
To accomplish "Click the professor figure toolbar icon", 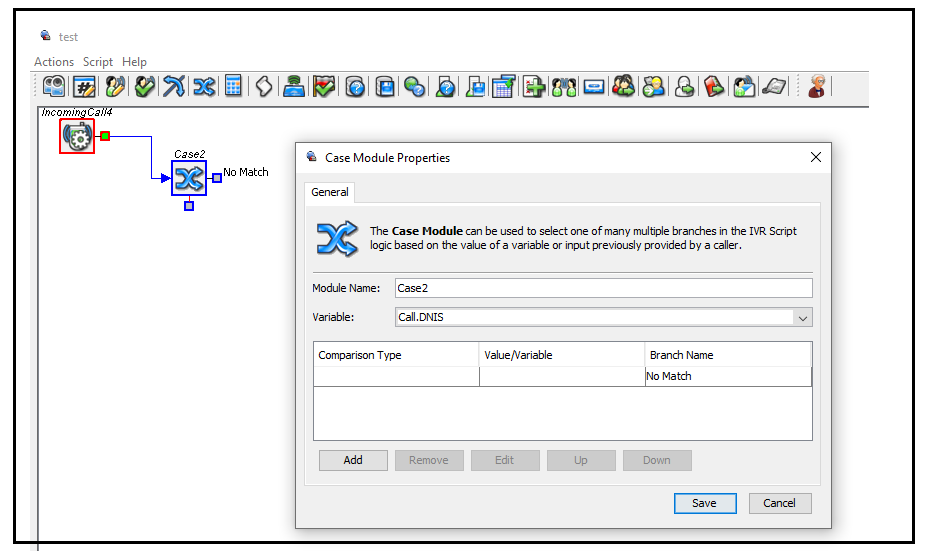I will click(817, 87).
